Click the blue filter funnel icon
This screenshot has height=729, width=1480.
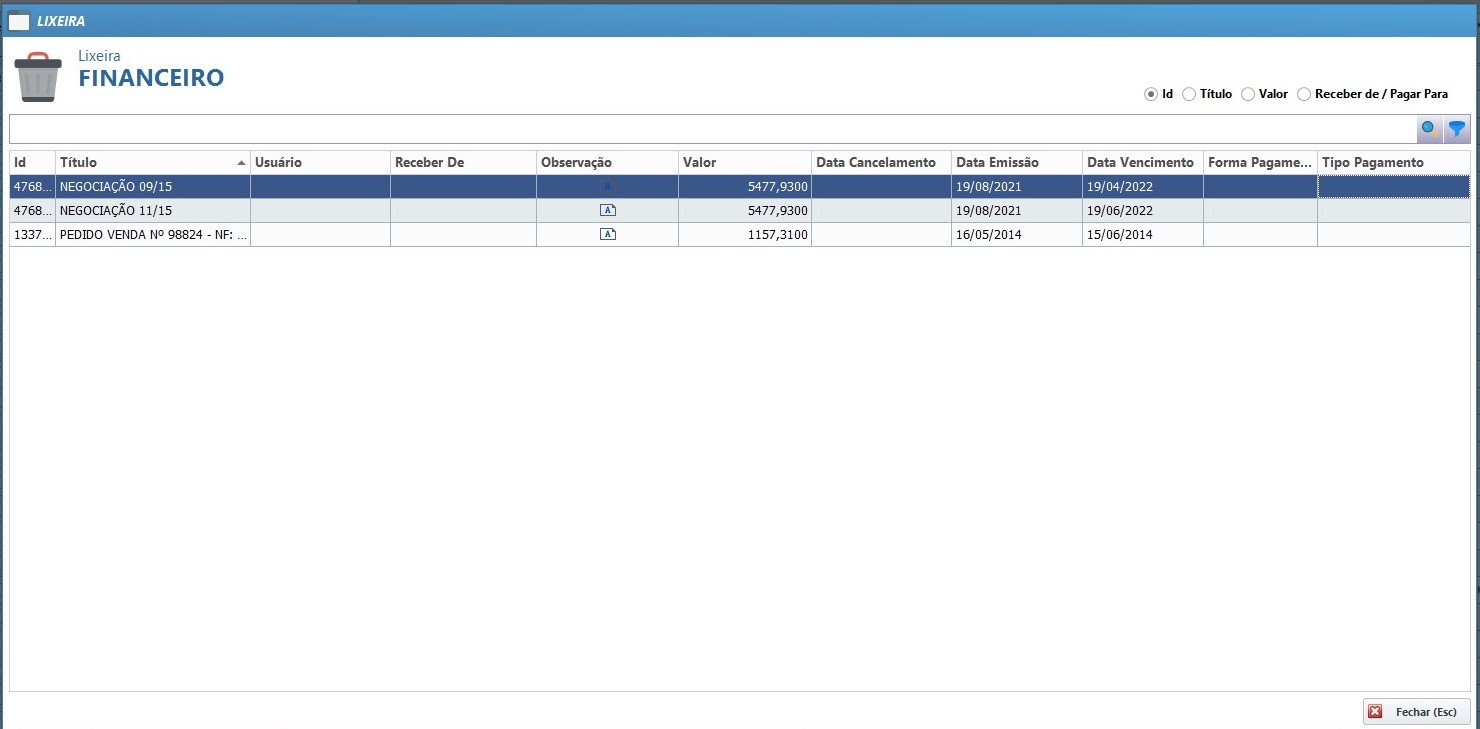1457,129
